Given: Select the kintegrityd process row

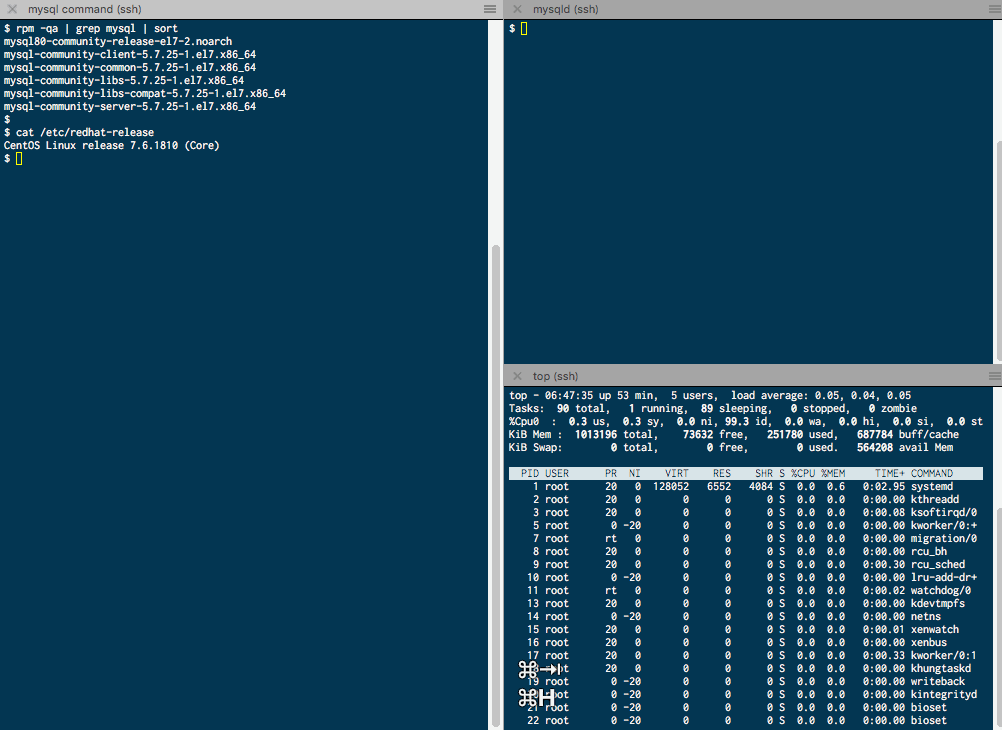Looking at the screenshot, I should 746,694.
